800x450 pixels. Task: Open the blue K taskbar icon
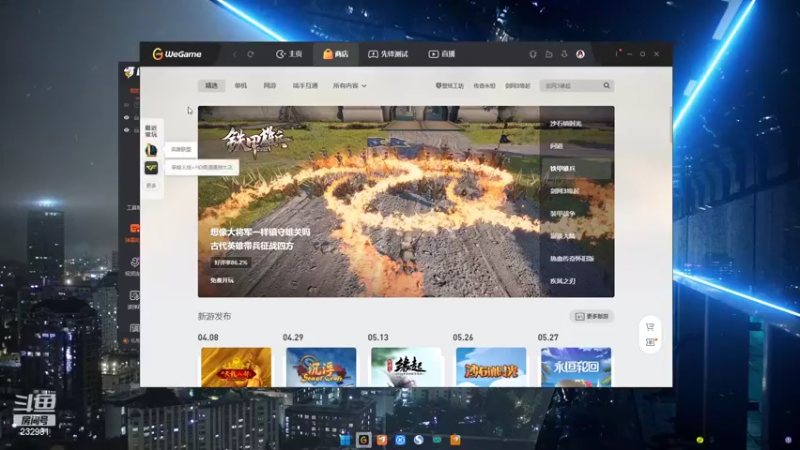[401, 440]
